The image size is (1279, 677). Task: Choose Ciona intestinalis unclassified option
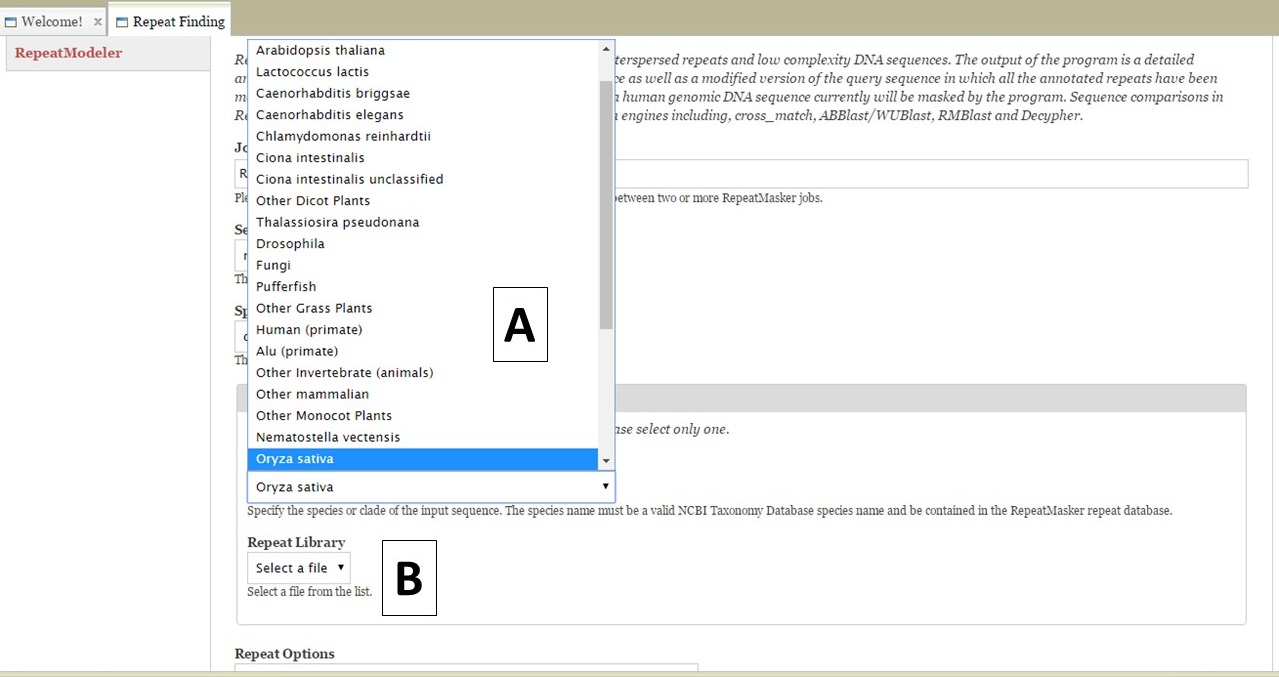click(424, 179)
